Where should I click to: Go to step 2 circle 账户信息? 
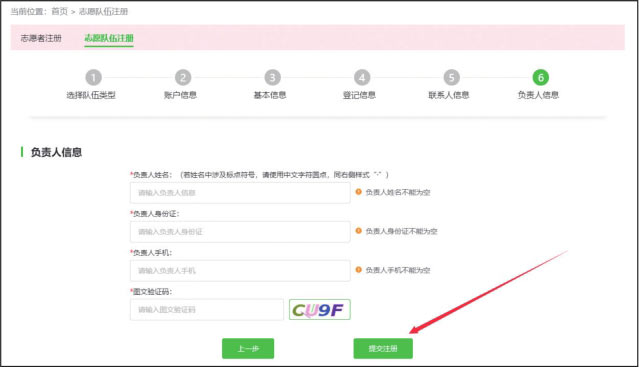183,77
